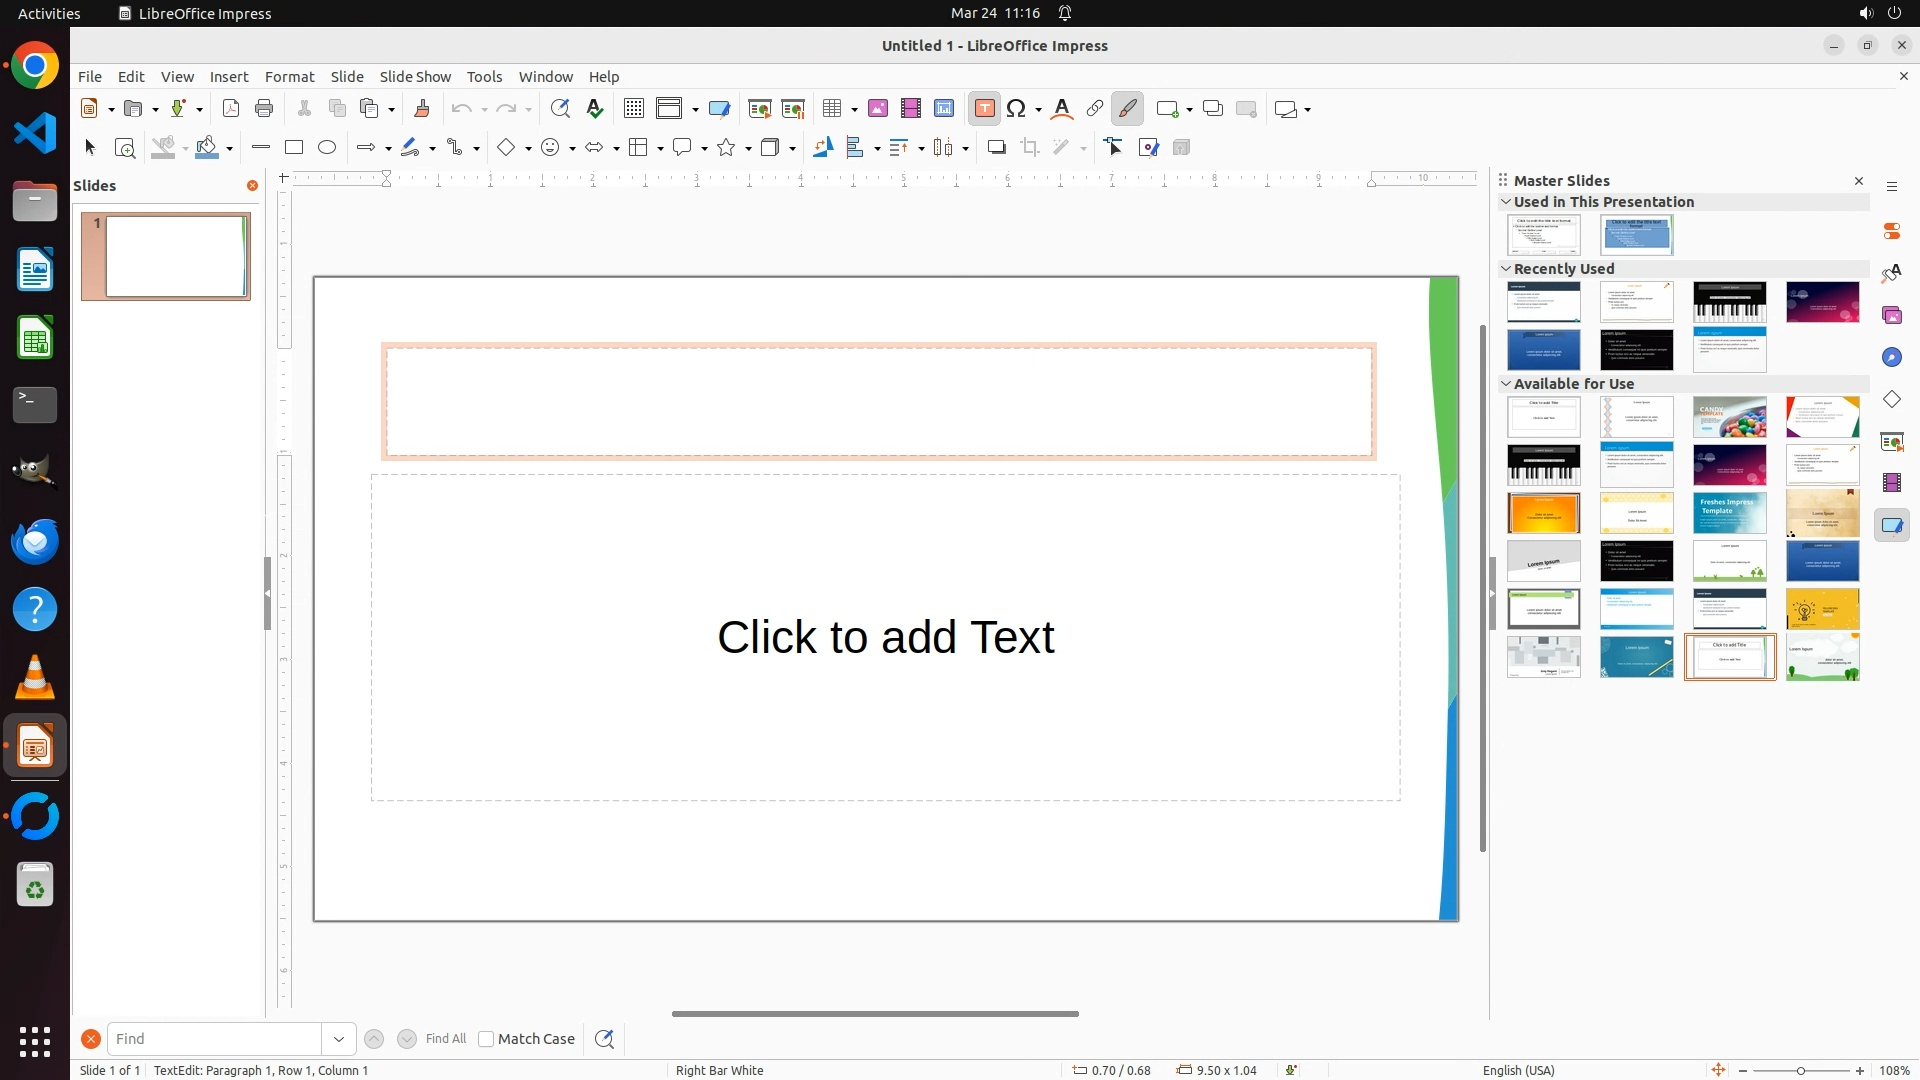Open the Slide Show menu
Screen dimensions: 1920x1080
(x=415, y=77)
